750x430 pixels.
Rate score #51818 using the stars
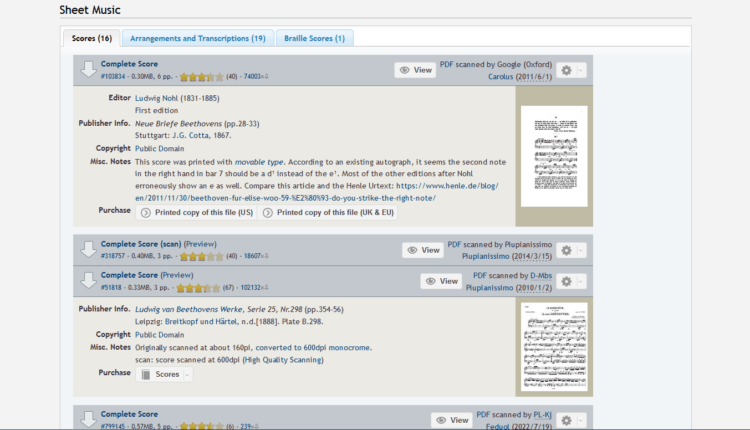[198, 288]
